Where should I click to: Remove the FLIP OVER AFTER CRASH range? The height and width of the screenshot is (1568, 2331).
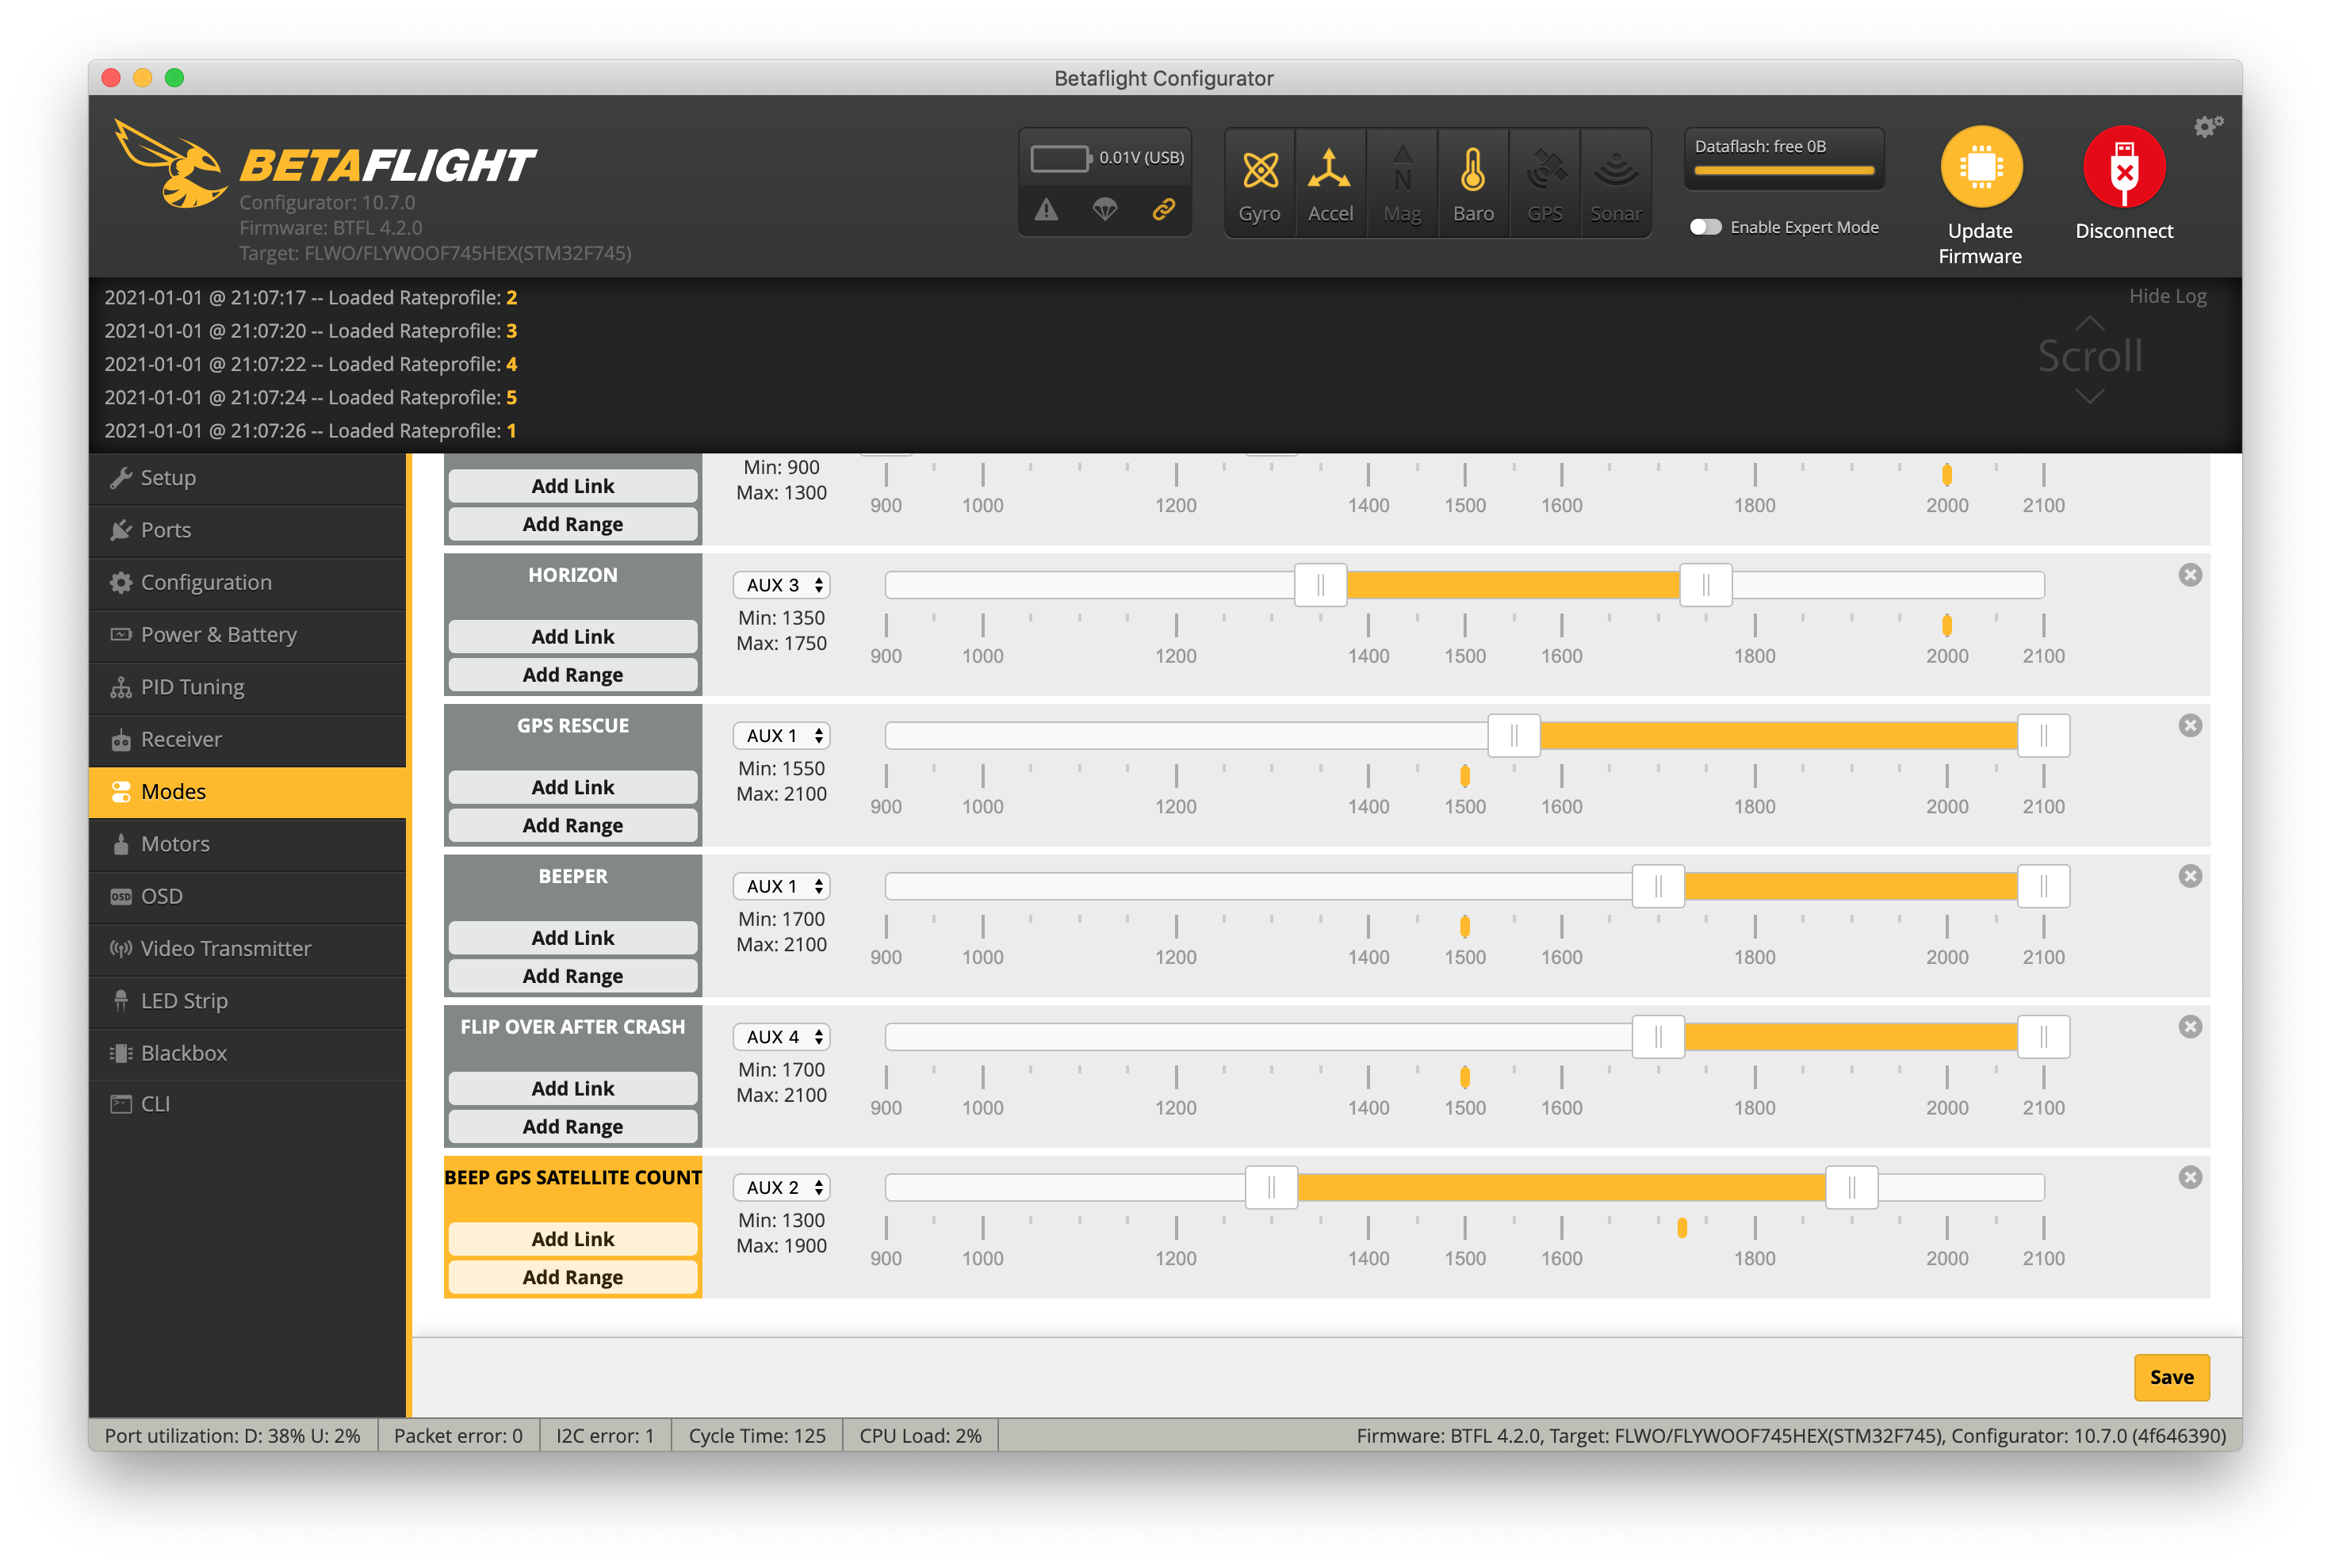[2190, 1027]
